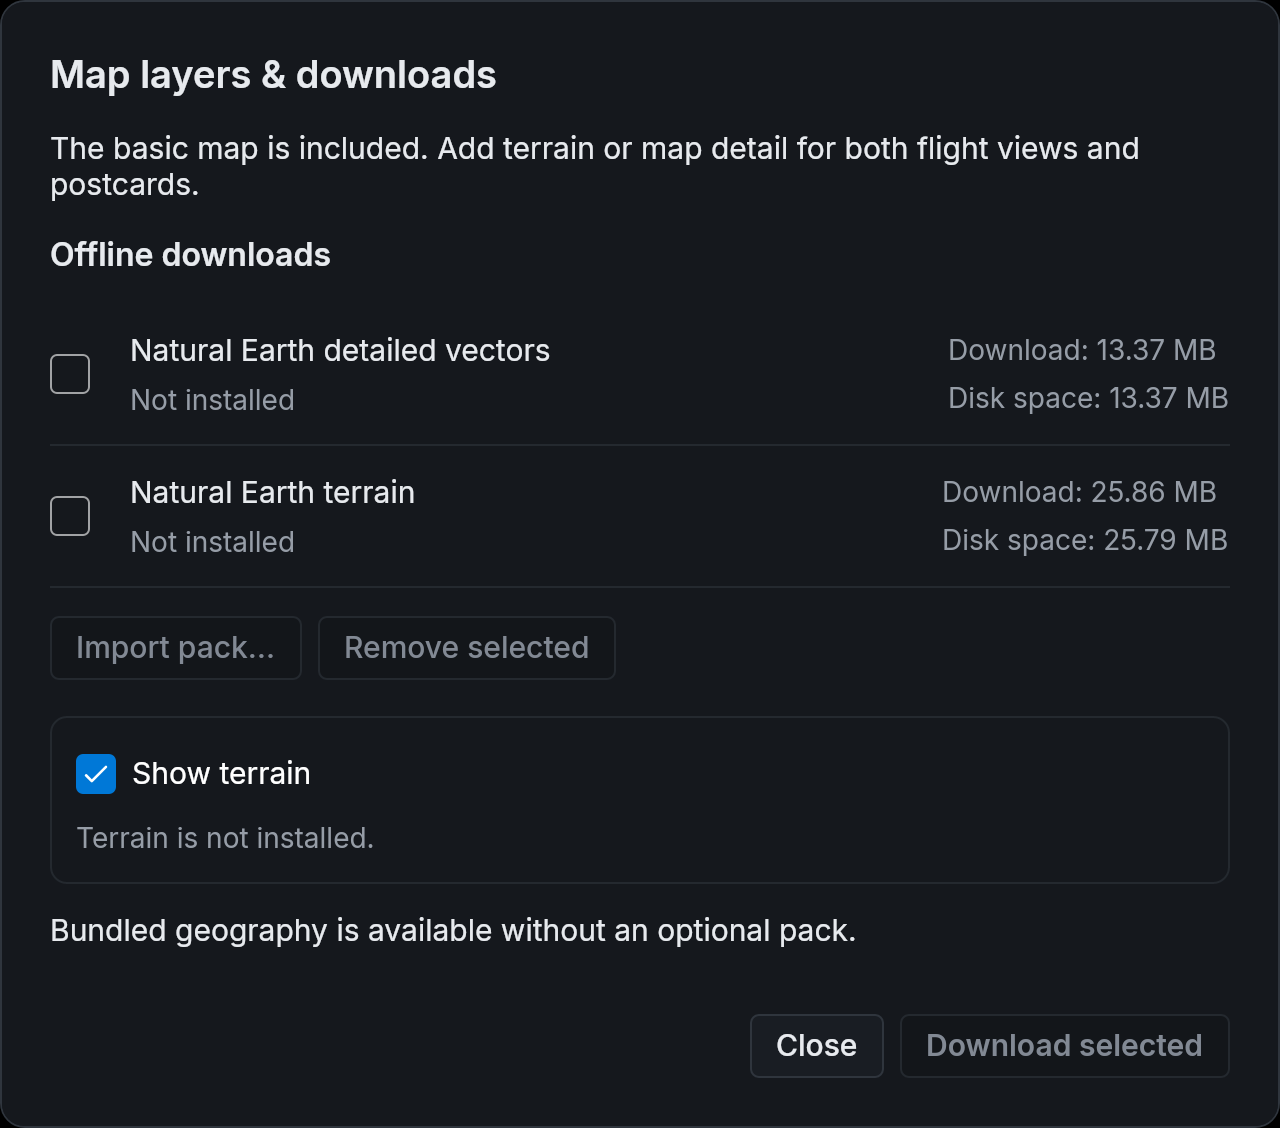Select the Natural Earth detailed vectors label
The width and height of the screenshot is (1280, 1128).
pyautogui.click(x=340, y=351)
